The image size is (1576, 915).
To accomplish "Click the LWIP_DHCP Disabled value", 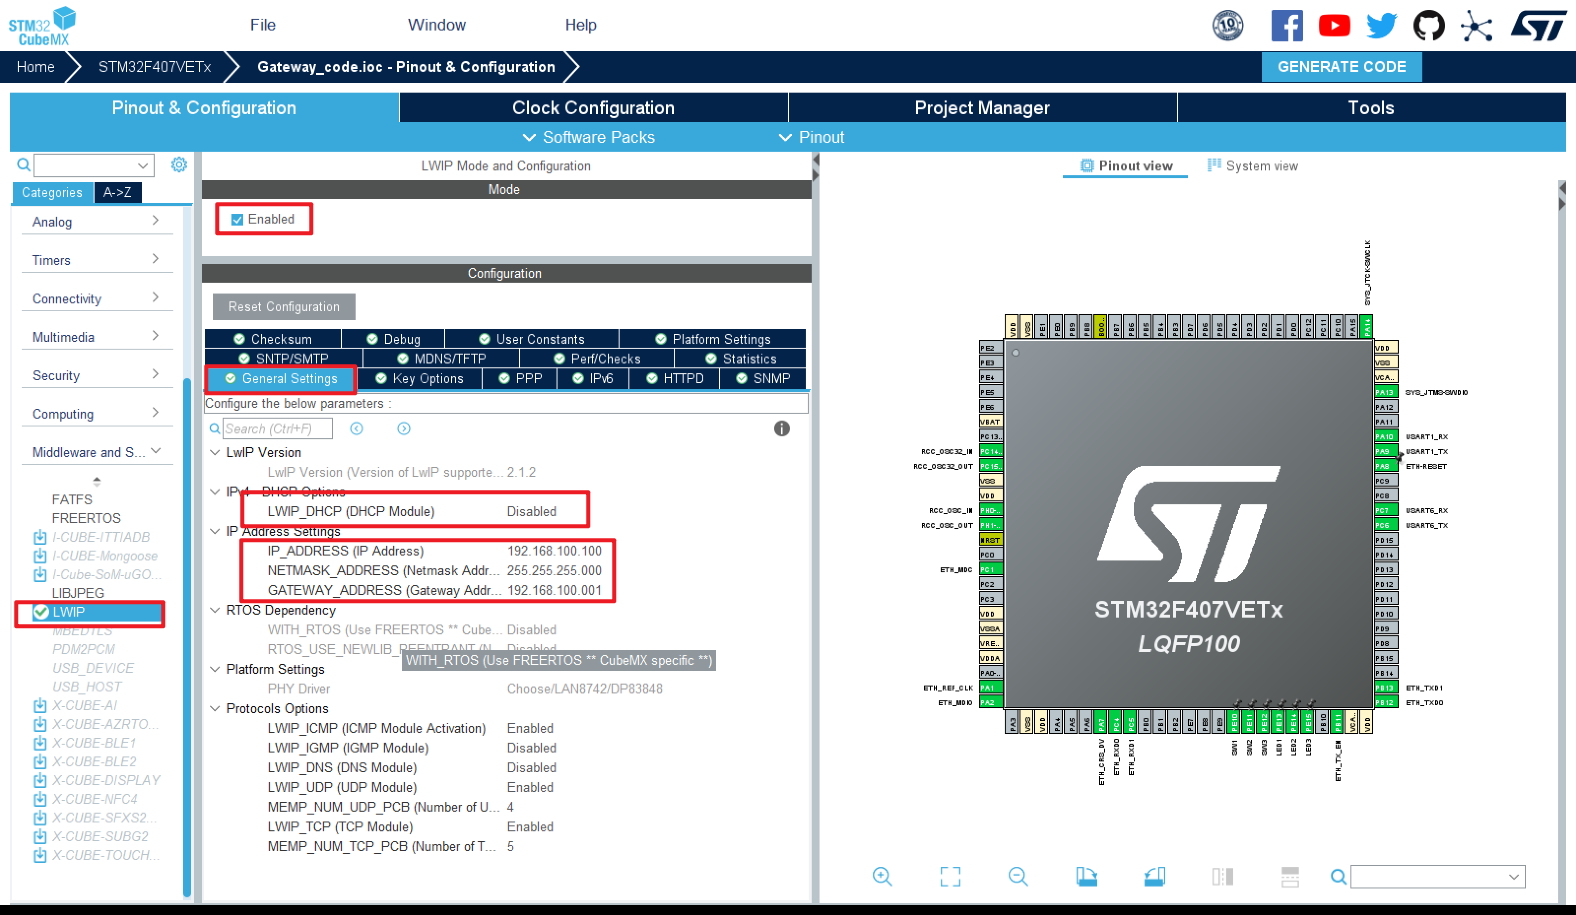I will pos(531,511).
